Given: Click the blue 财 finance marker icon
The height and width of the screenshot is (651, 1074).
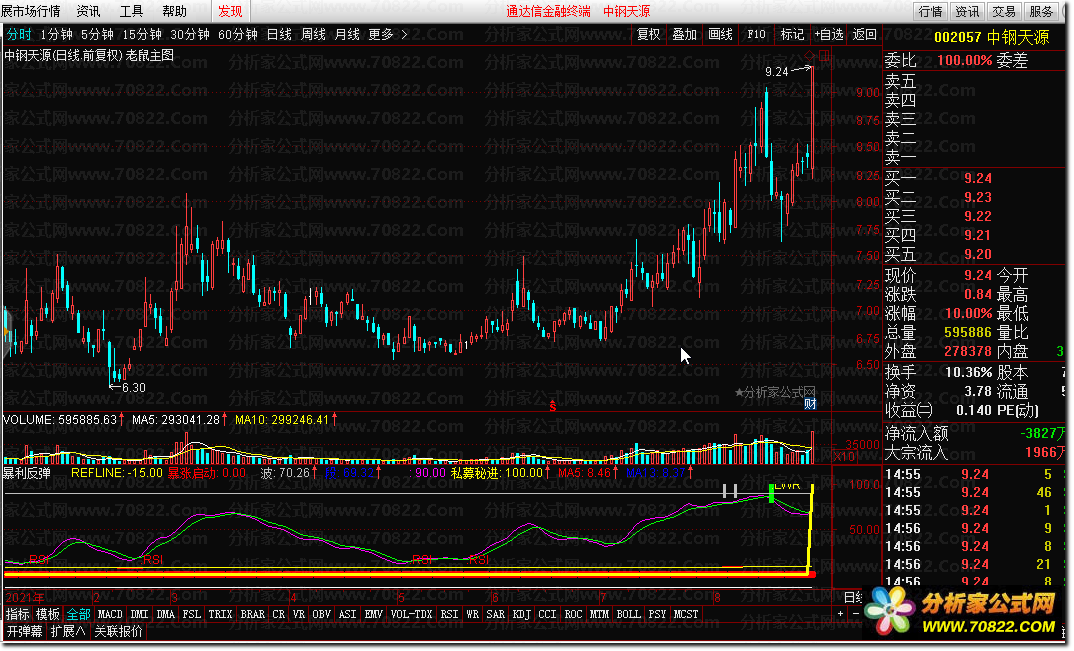Looking at the screenshot, I should tap(810, 404).
